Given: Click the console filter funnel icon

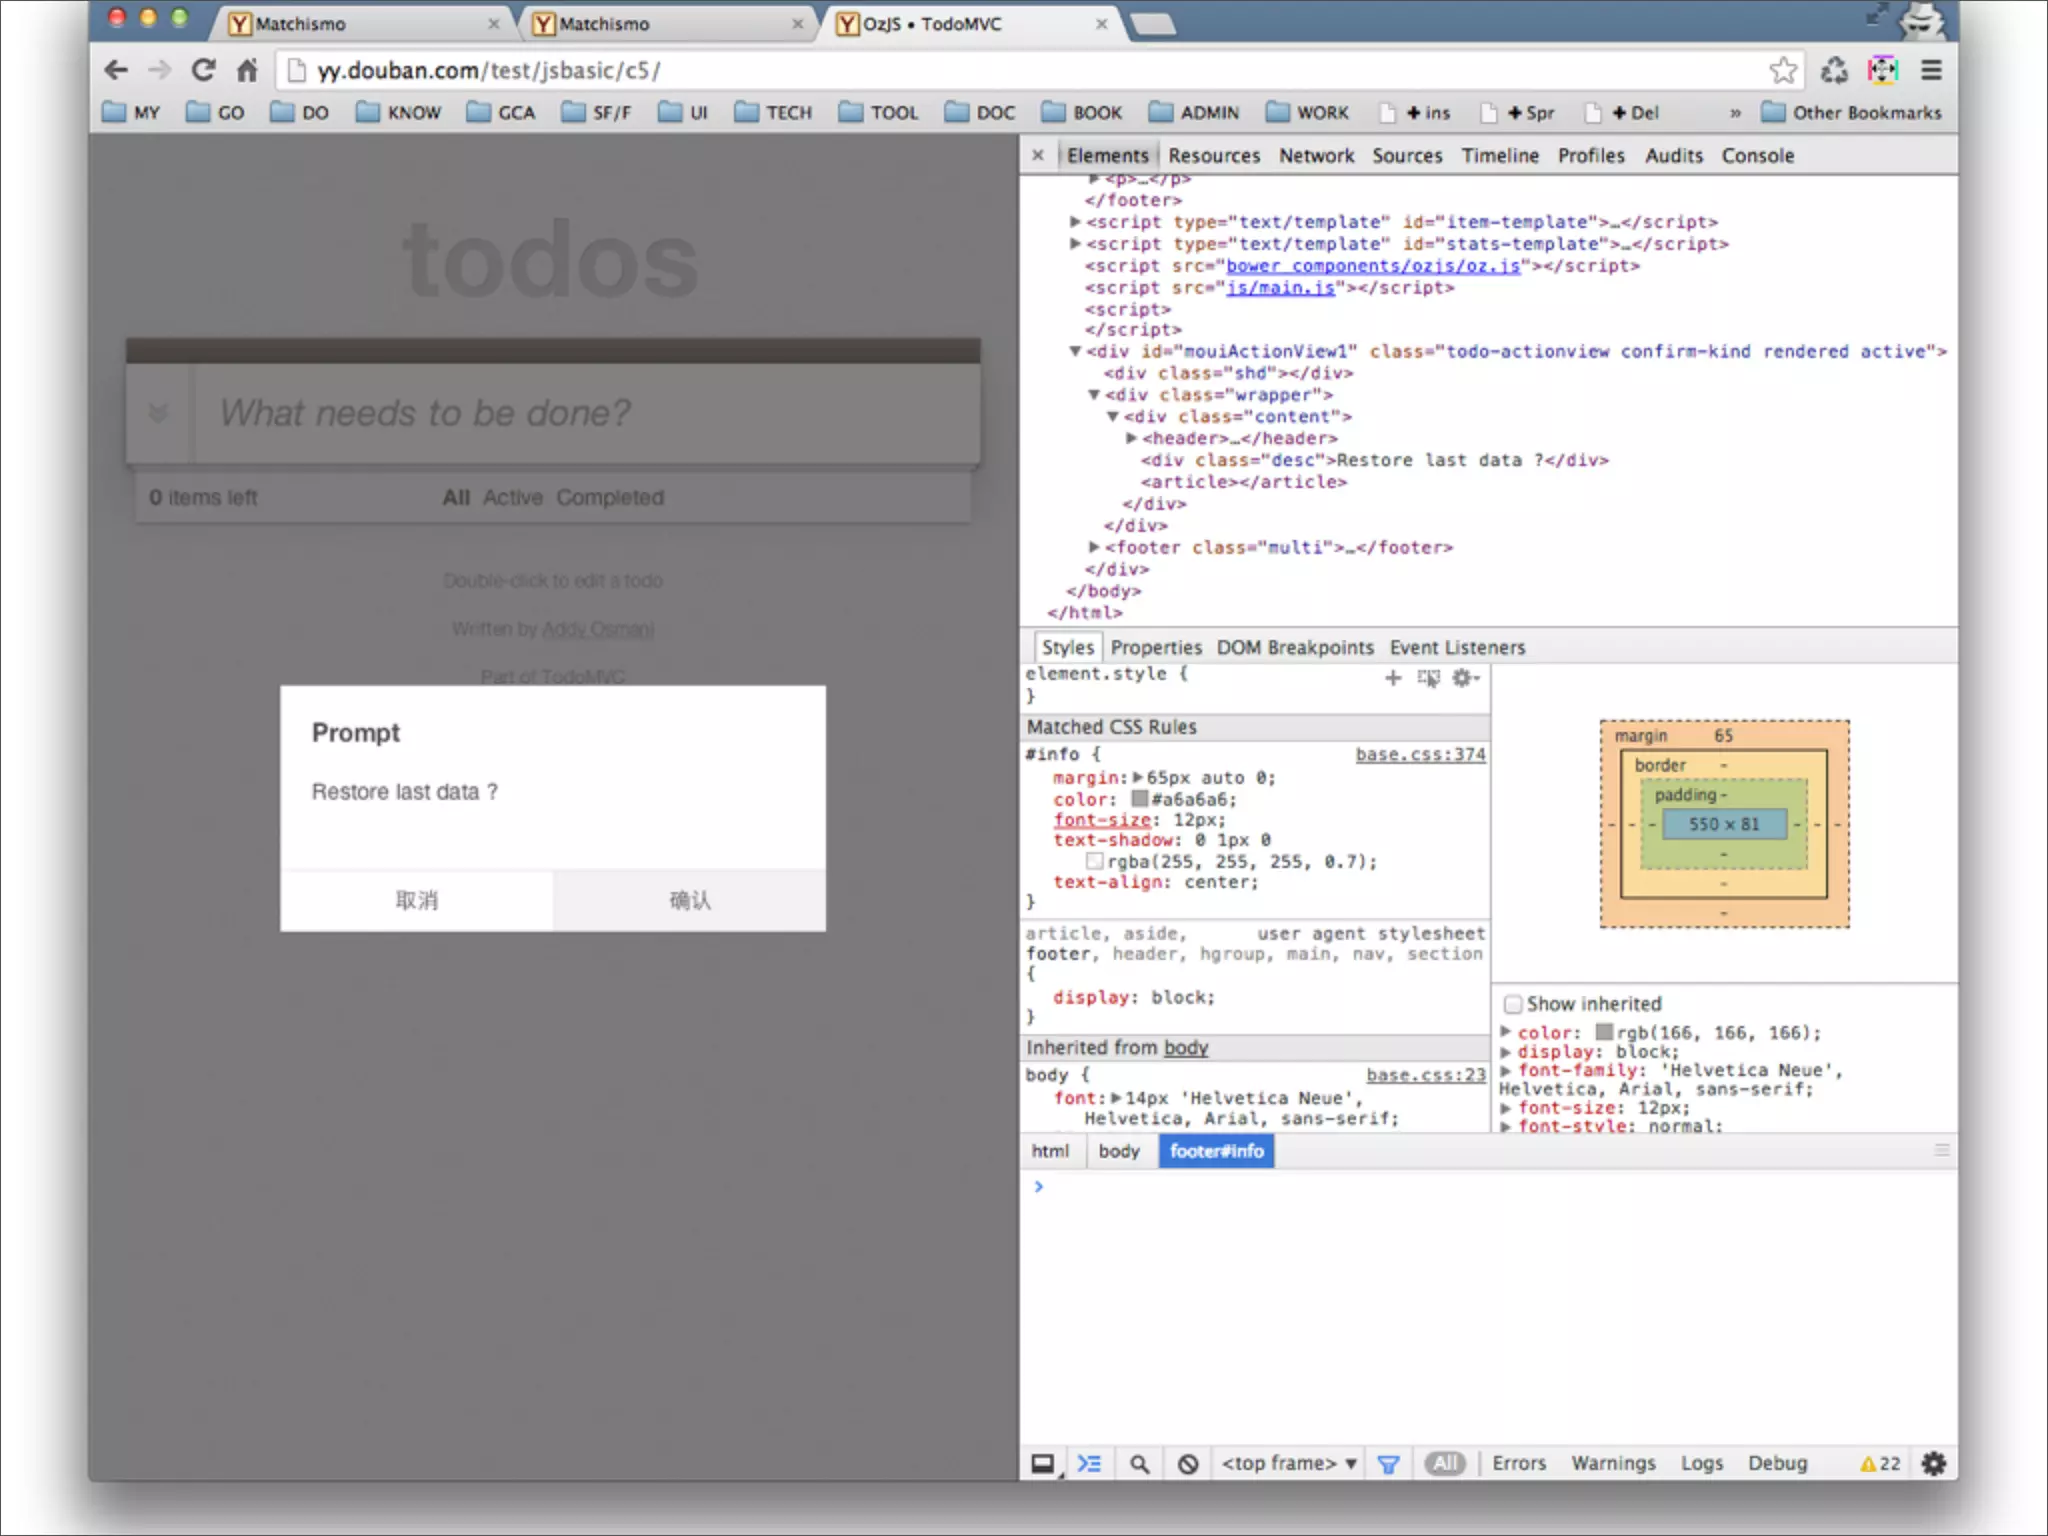Looking at the screenshot, I should point(1388,1465).
